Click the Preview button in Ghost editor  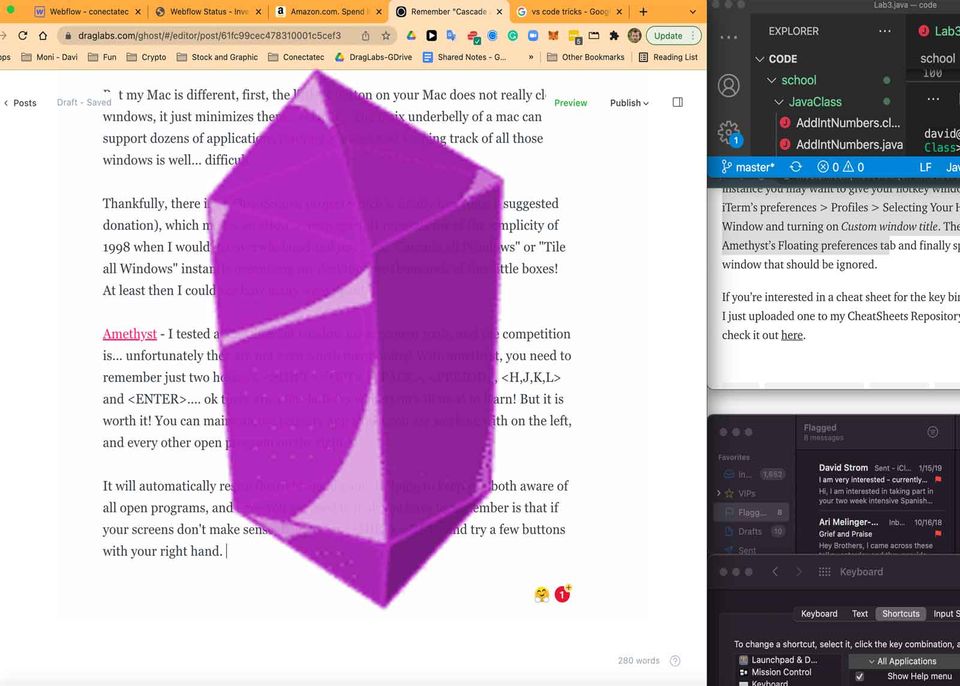tap(570, 103)
